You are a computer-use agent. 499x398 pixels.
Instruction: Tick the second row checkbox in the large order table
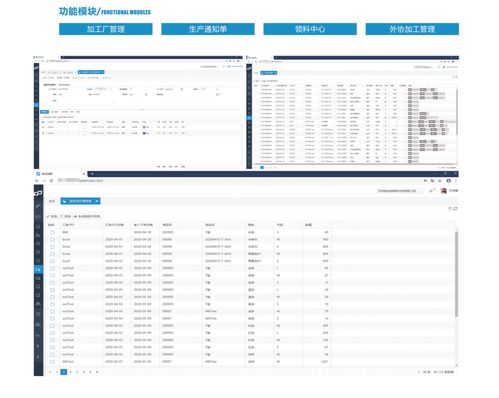coord(52,240)
